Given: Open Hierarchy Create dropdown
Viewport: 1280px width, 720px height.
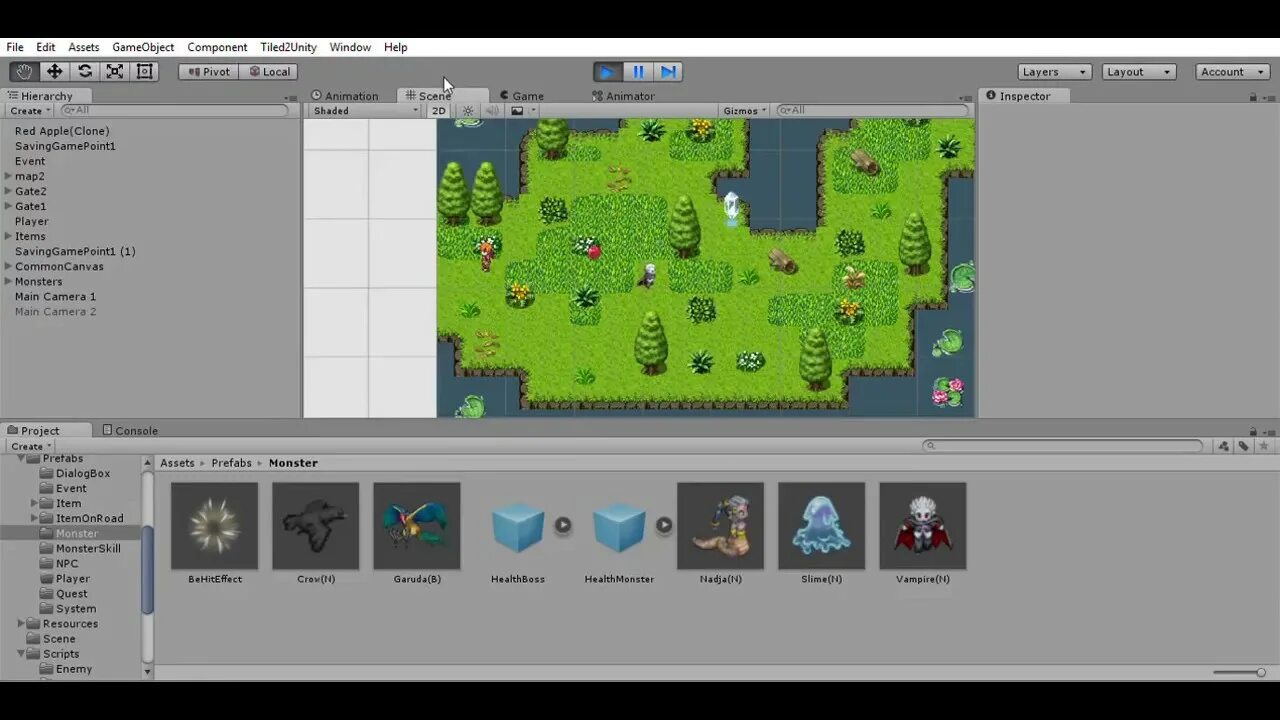Looking at the screenshot, I should 30,111.
